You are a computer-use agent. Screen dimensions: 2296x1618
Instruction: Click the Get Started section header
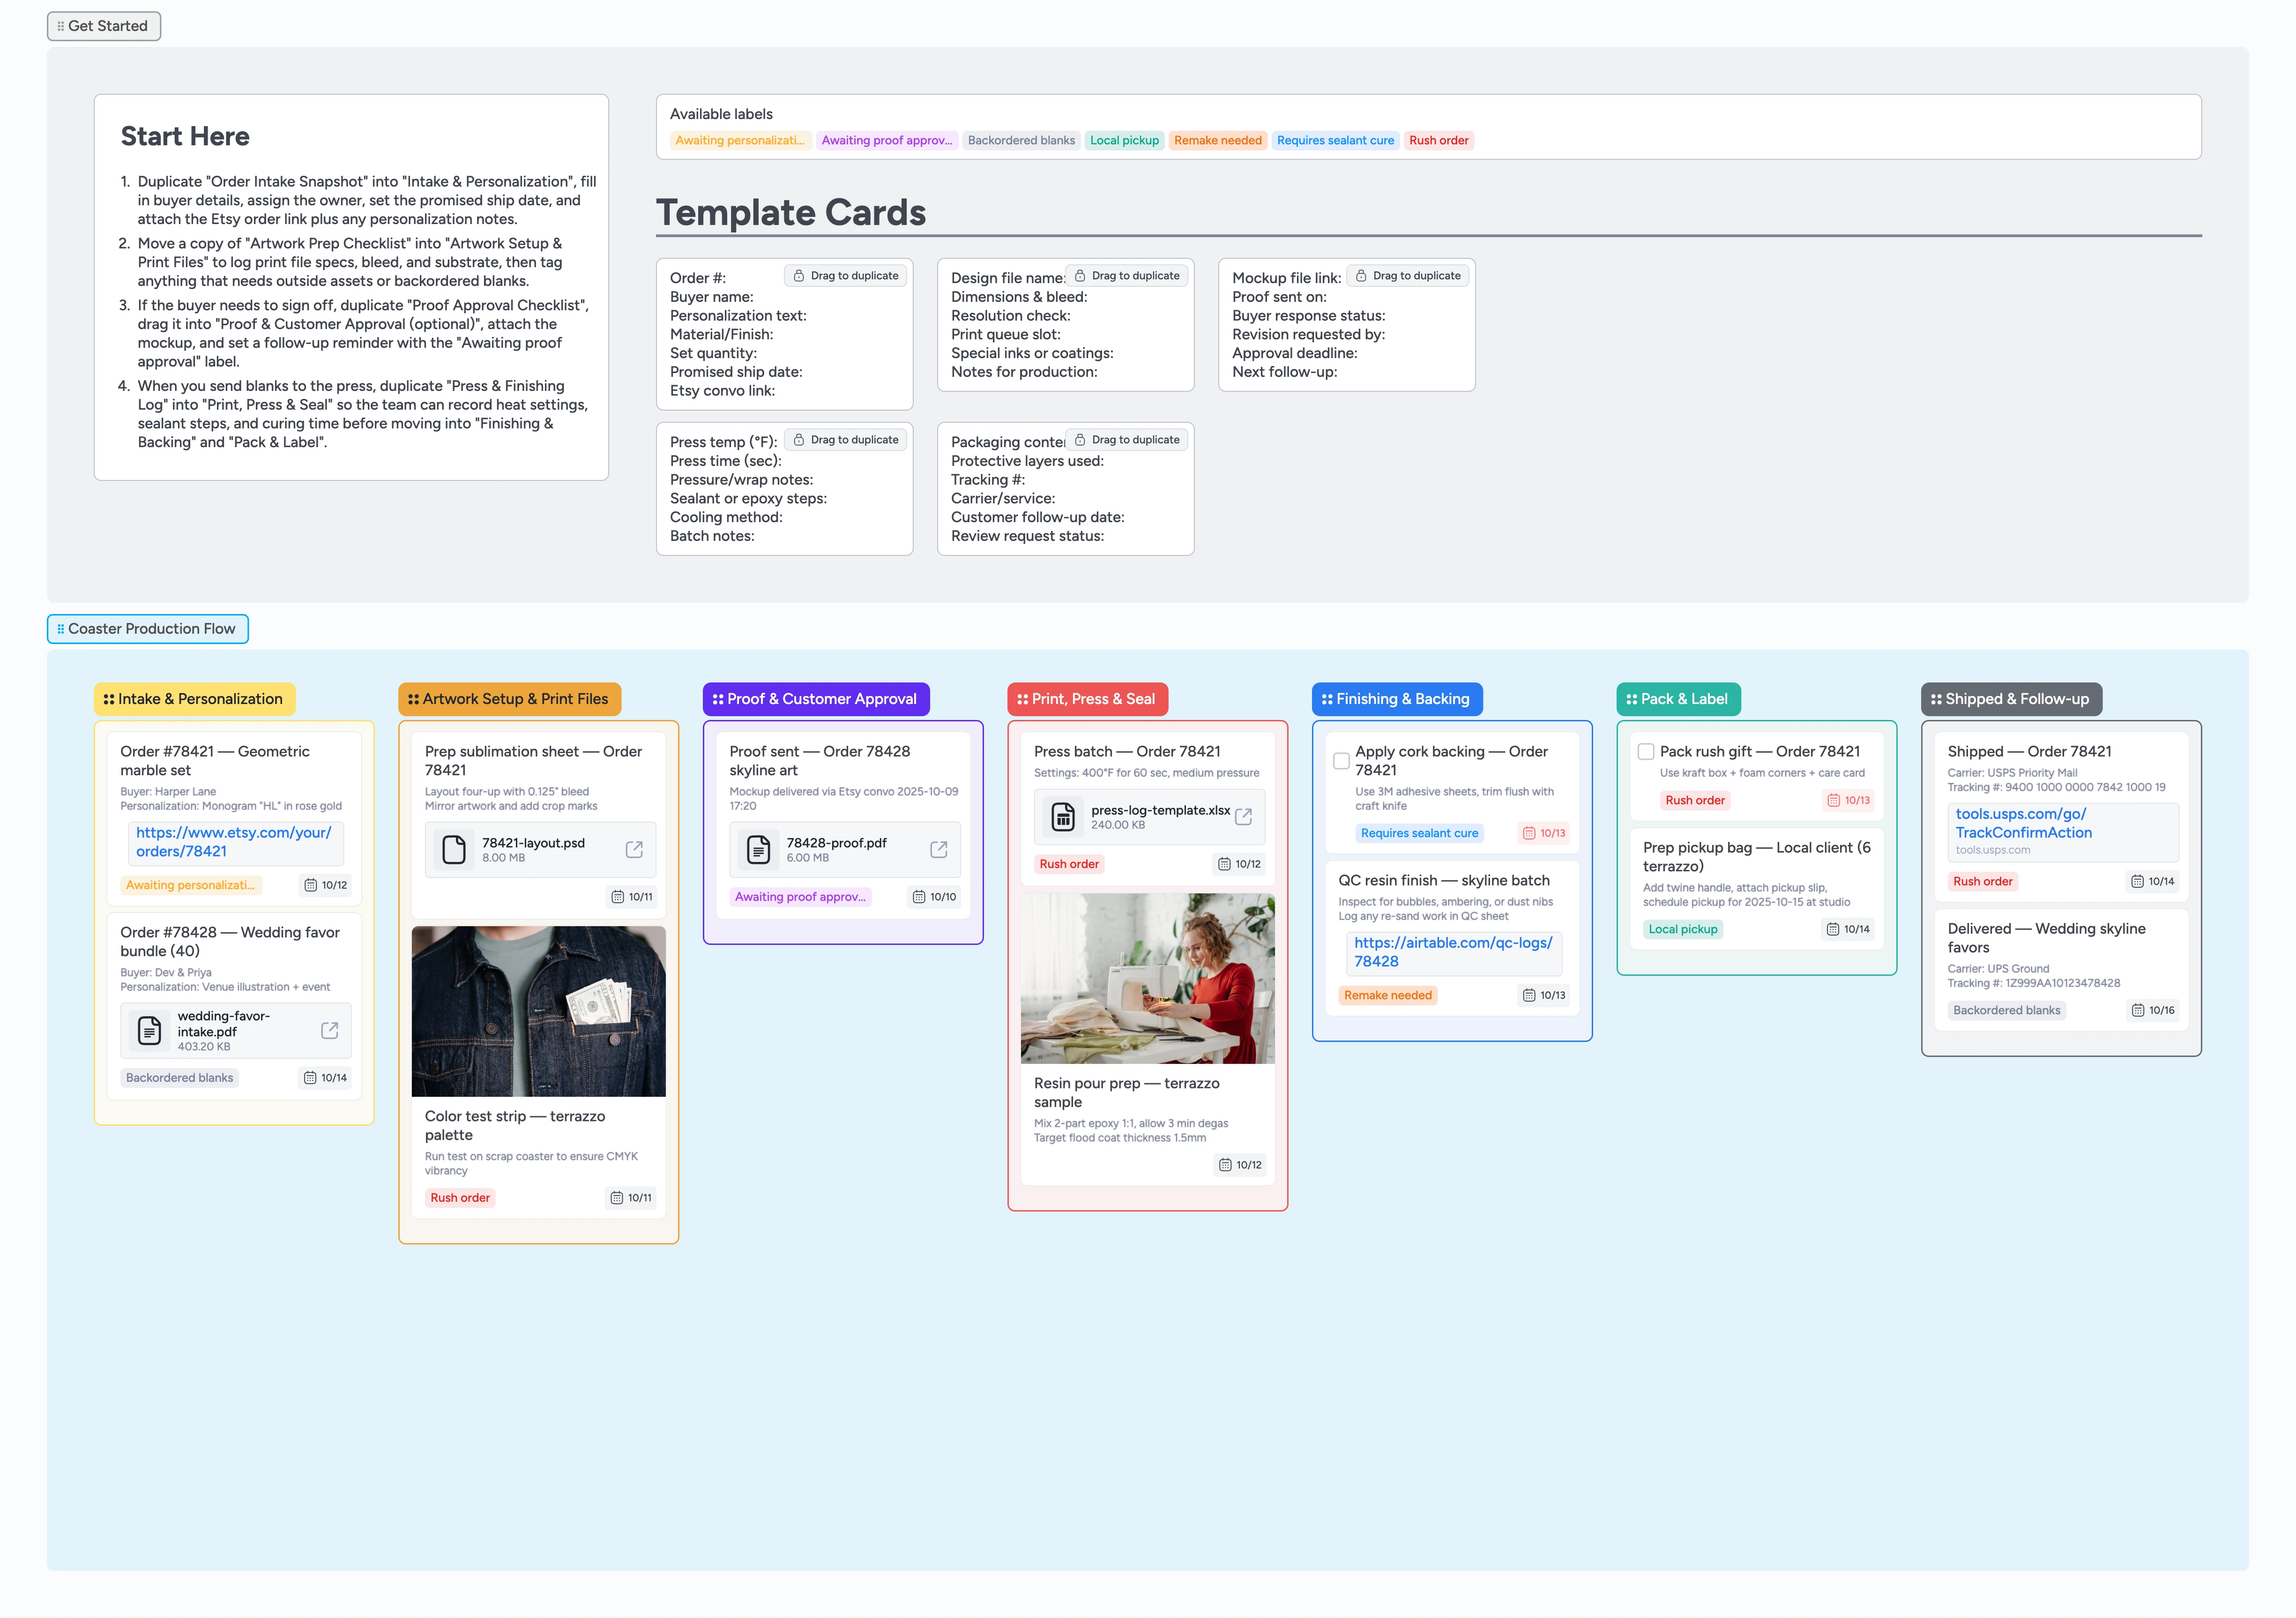click(104, 26)
